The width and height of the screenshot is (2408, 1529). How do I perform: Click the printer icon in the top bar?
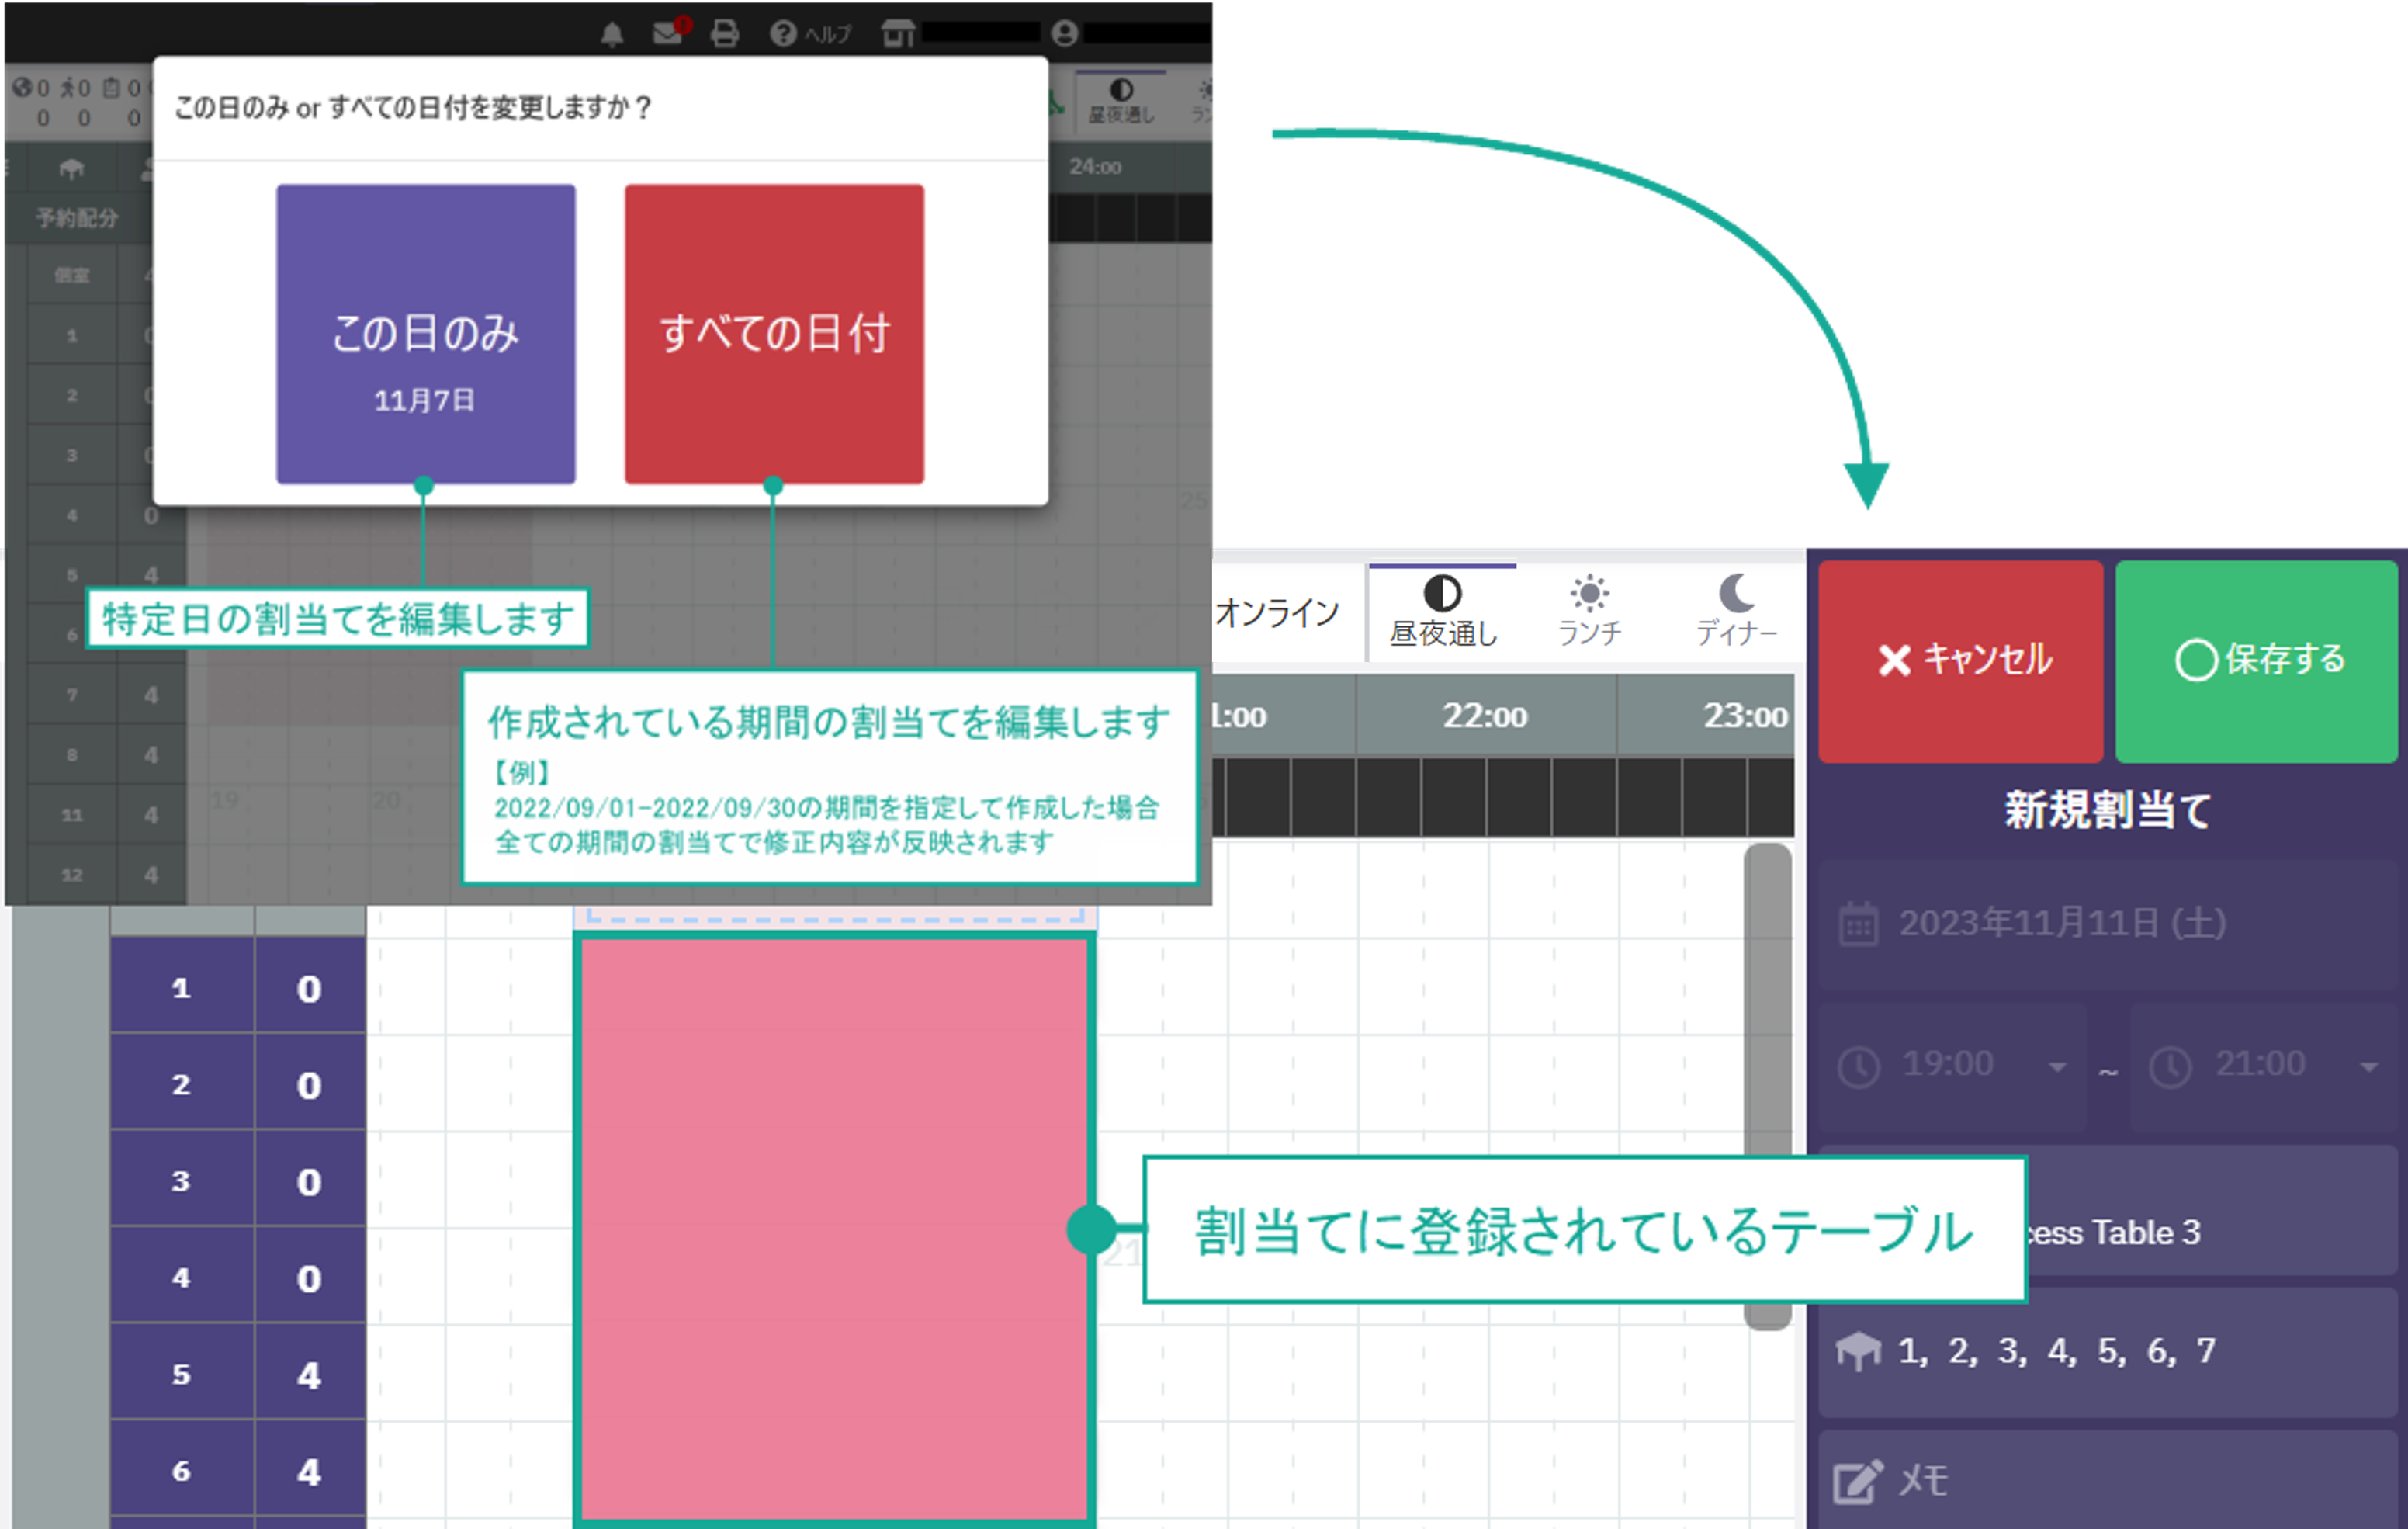(725, 34)
